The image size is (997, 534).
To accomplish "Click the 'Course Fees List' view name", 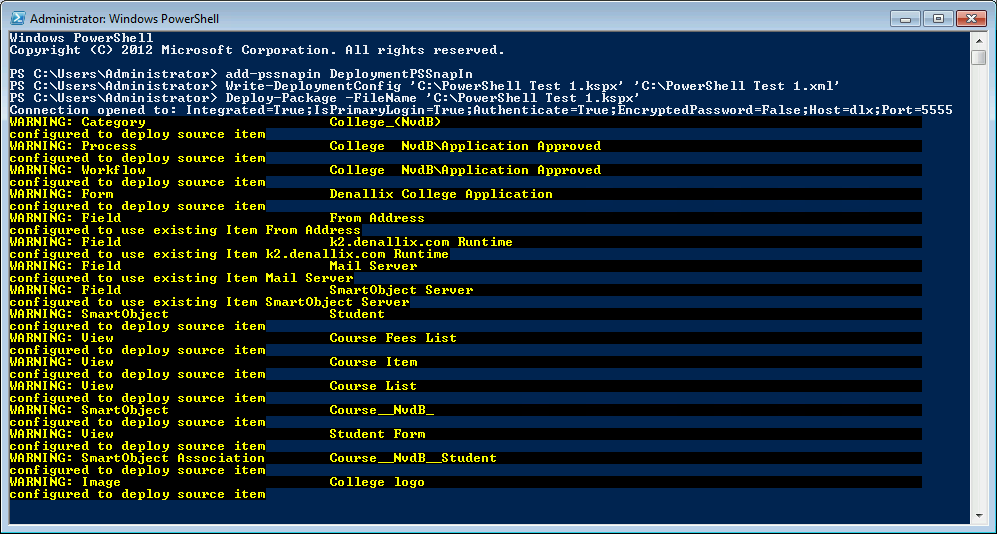I will click(392, 338).
